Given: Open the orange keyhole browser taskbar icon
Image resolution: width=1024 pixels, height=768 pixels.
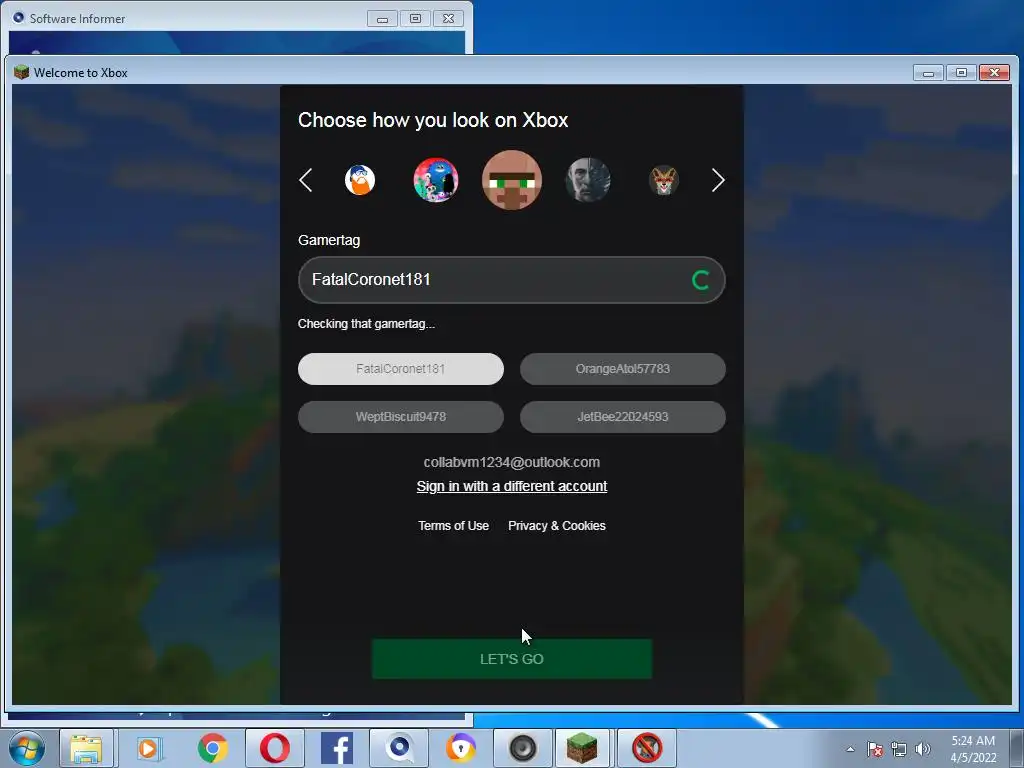Looking at the screenshot, I should pos(461,748).
